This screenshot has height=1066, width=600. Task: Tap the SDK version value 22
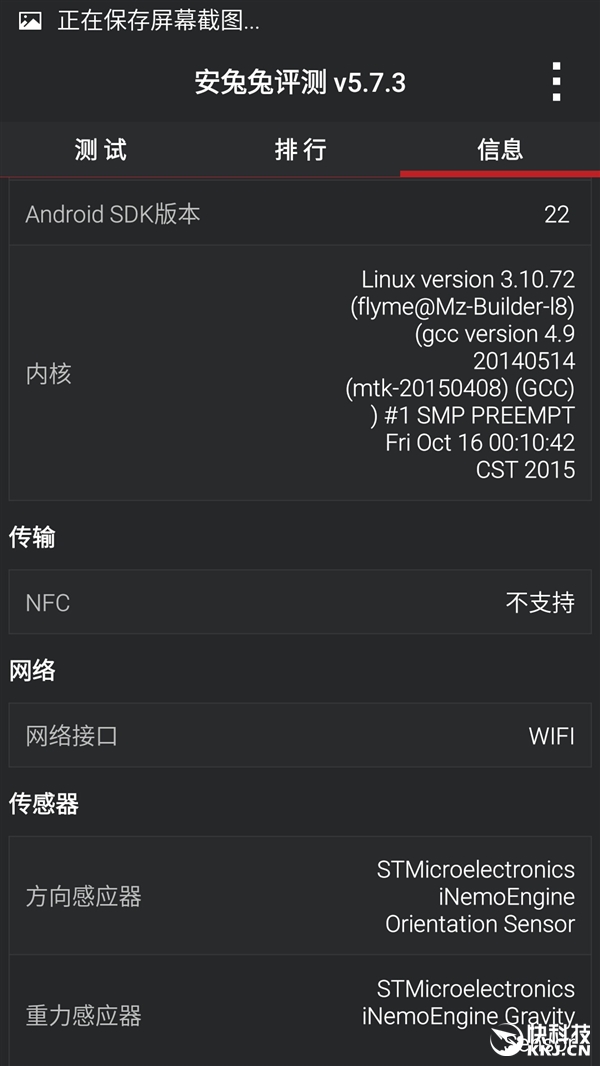(557, 214)
